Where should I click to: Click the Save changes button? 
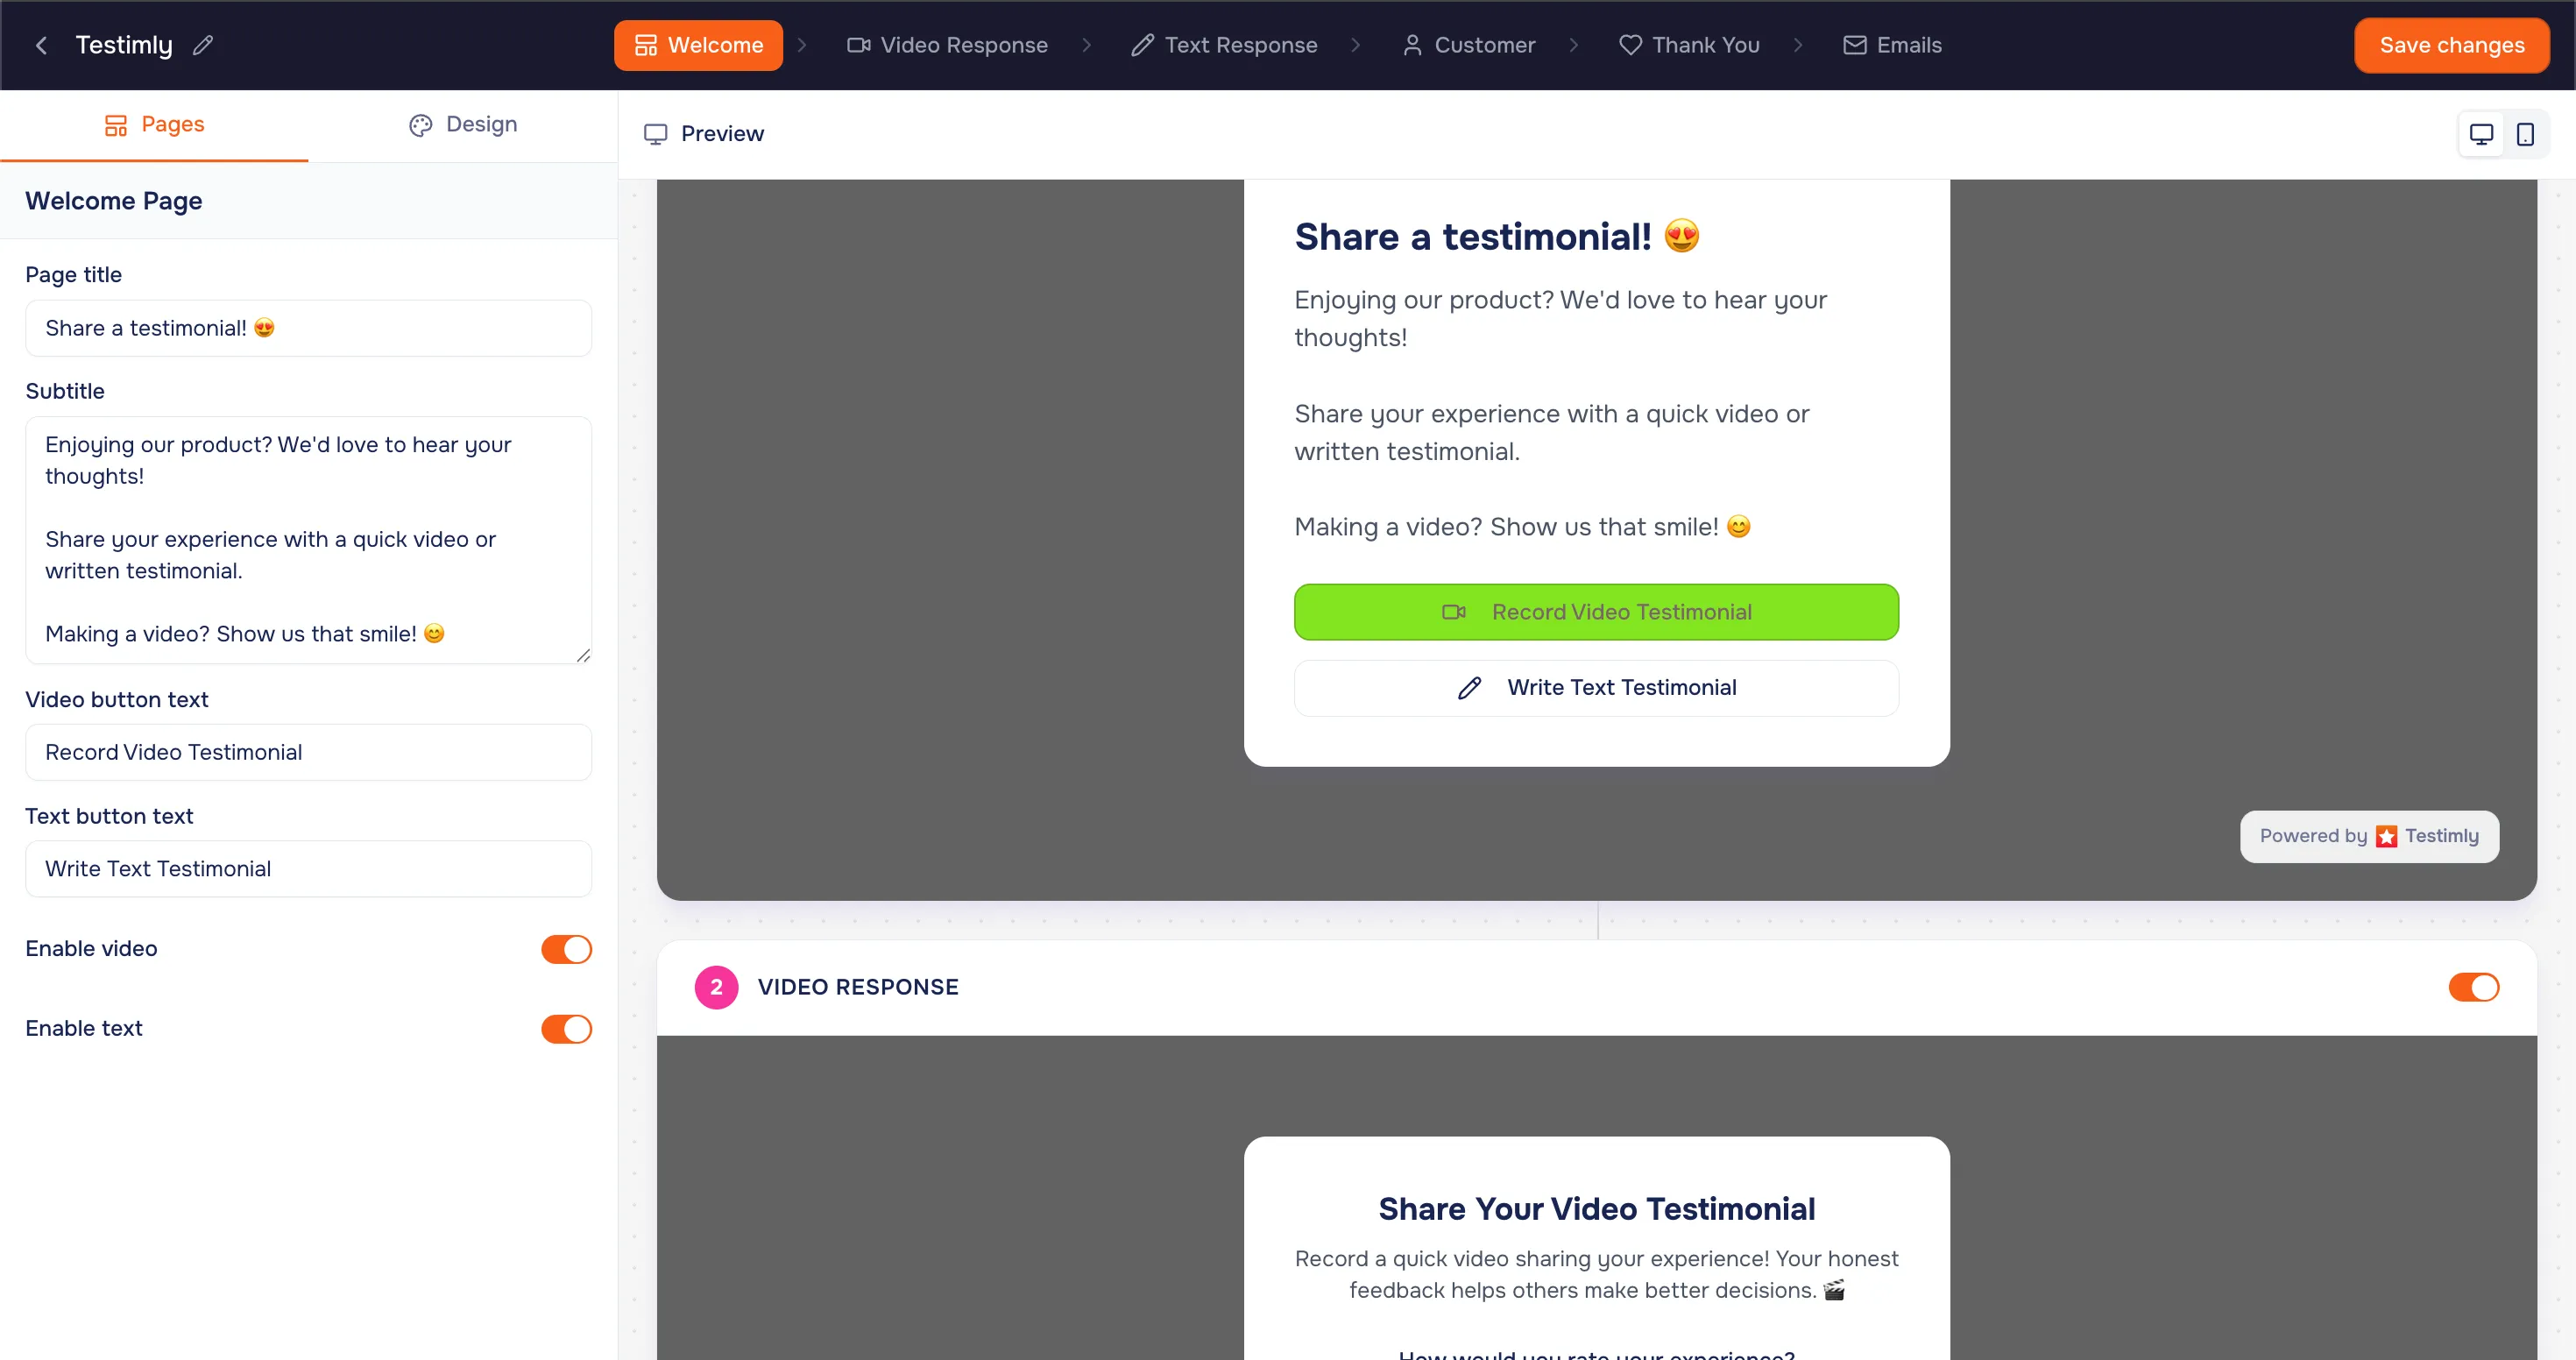[2452, 45]
